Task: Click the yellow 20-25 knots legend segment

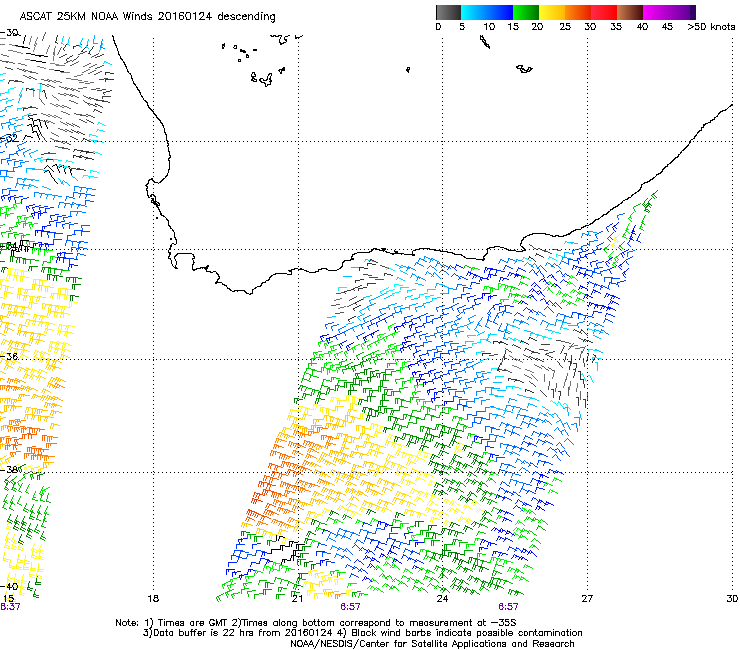Action: click(552, 12)
